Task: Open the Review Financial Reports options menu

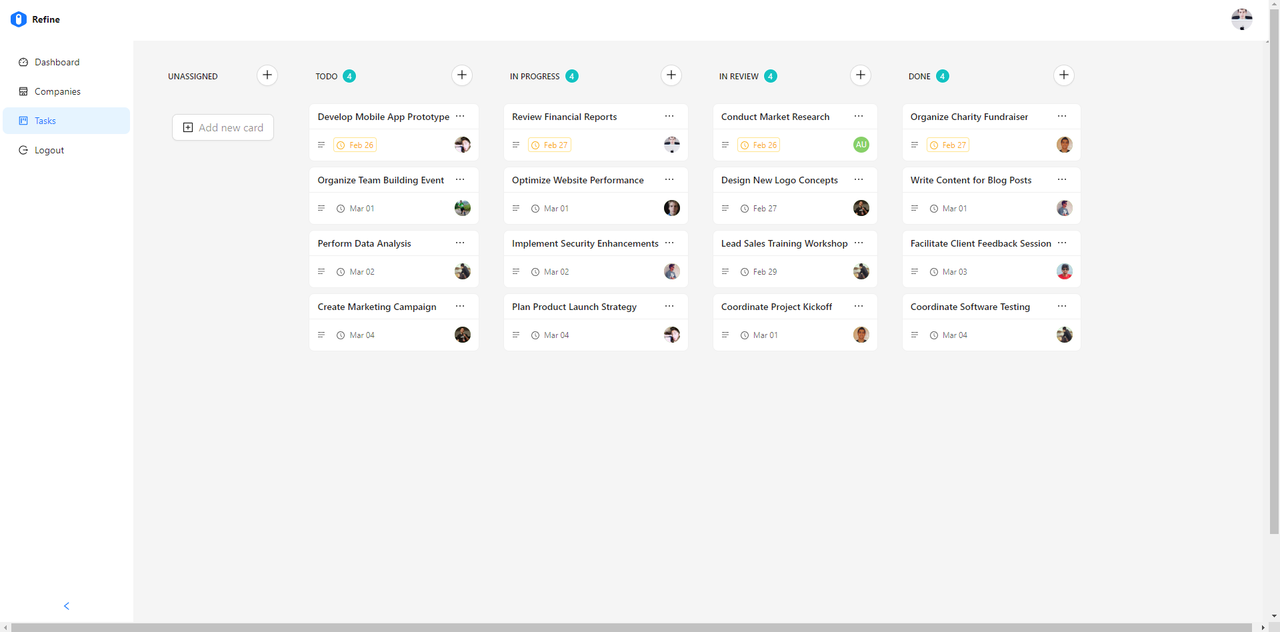Action: click(x=670, y=117)
